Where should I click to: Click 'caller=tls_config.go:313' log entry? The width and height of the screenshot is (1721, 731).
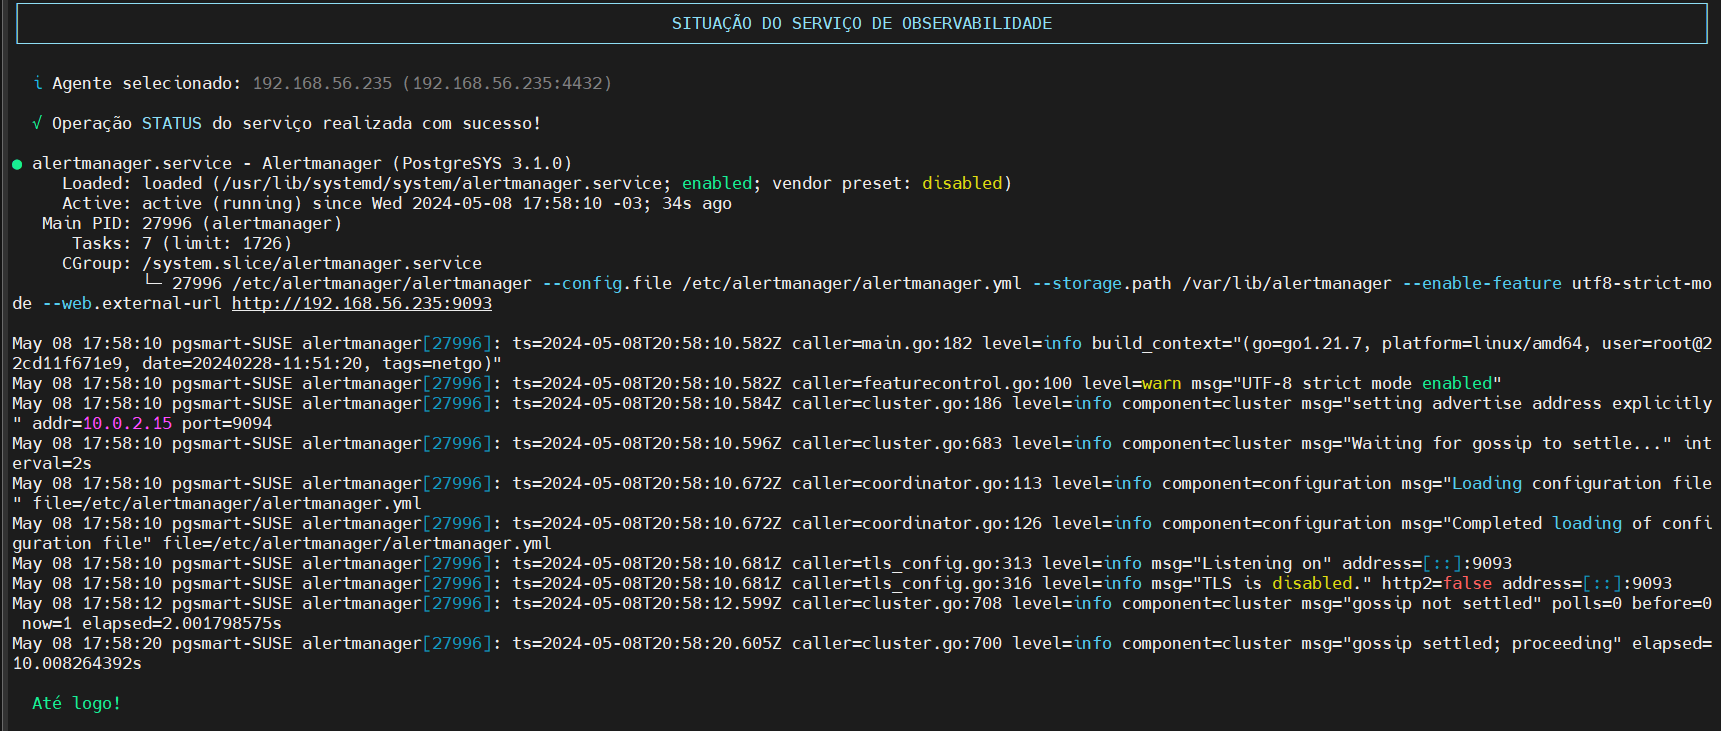click(x=912, y=563)
